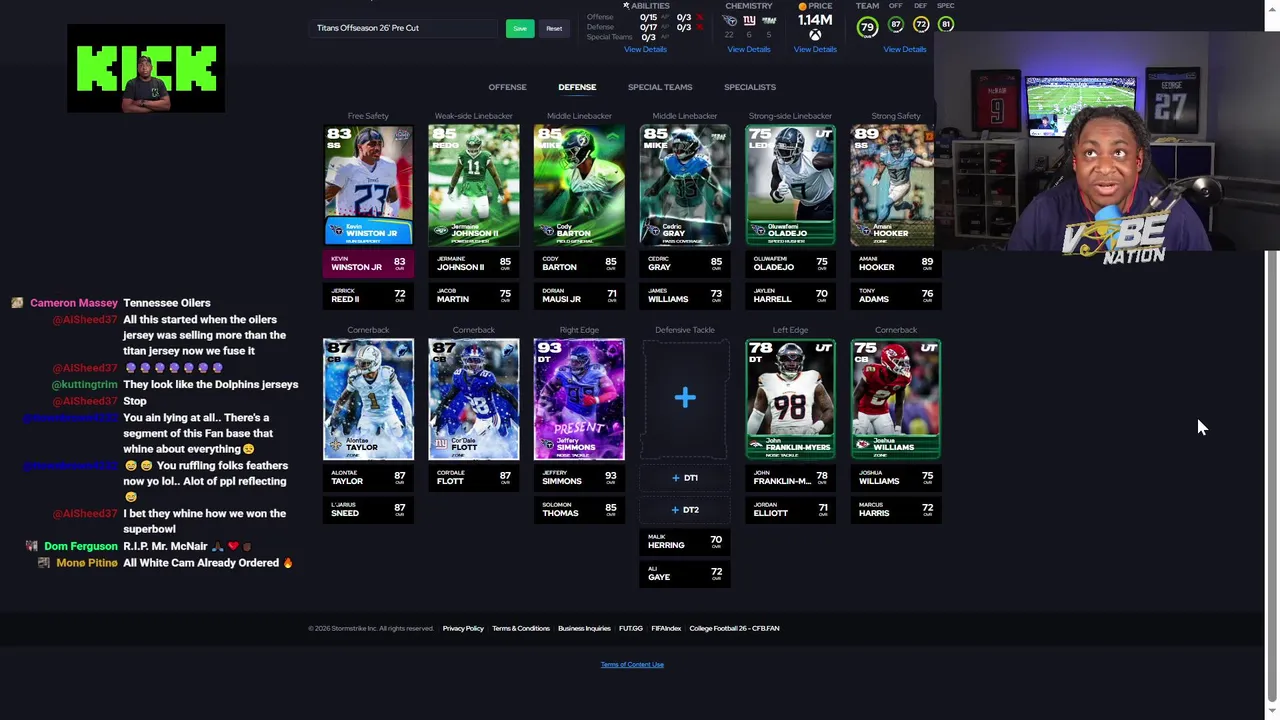Click the Abilities star icon

(626, 6)
